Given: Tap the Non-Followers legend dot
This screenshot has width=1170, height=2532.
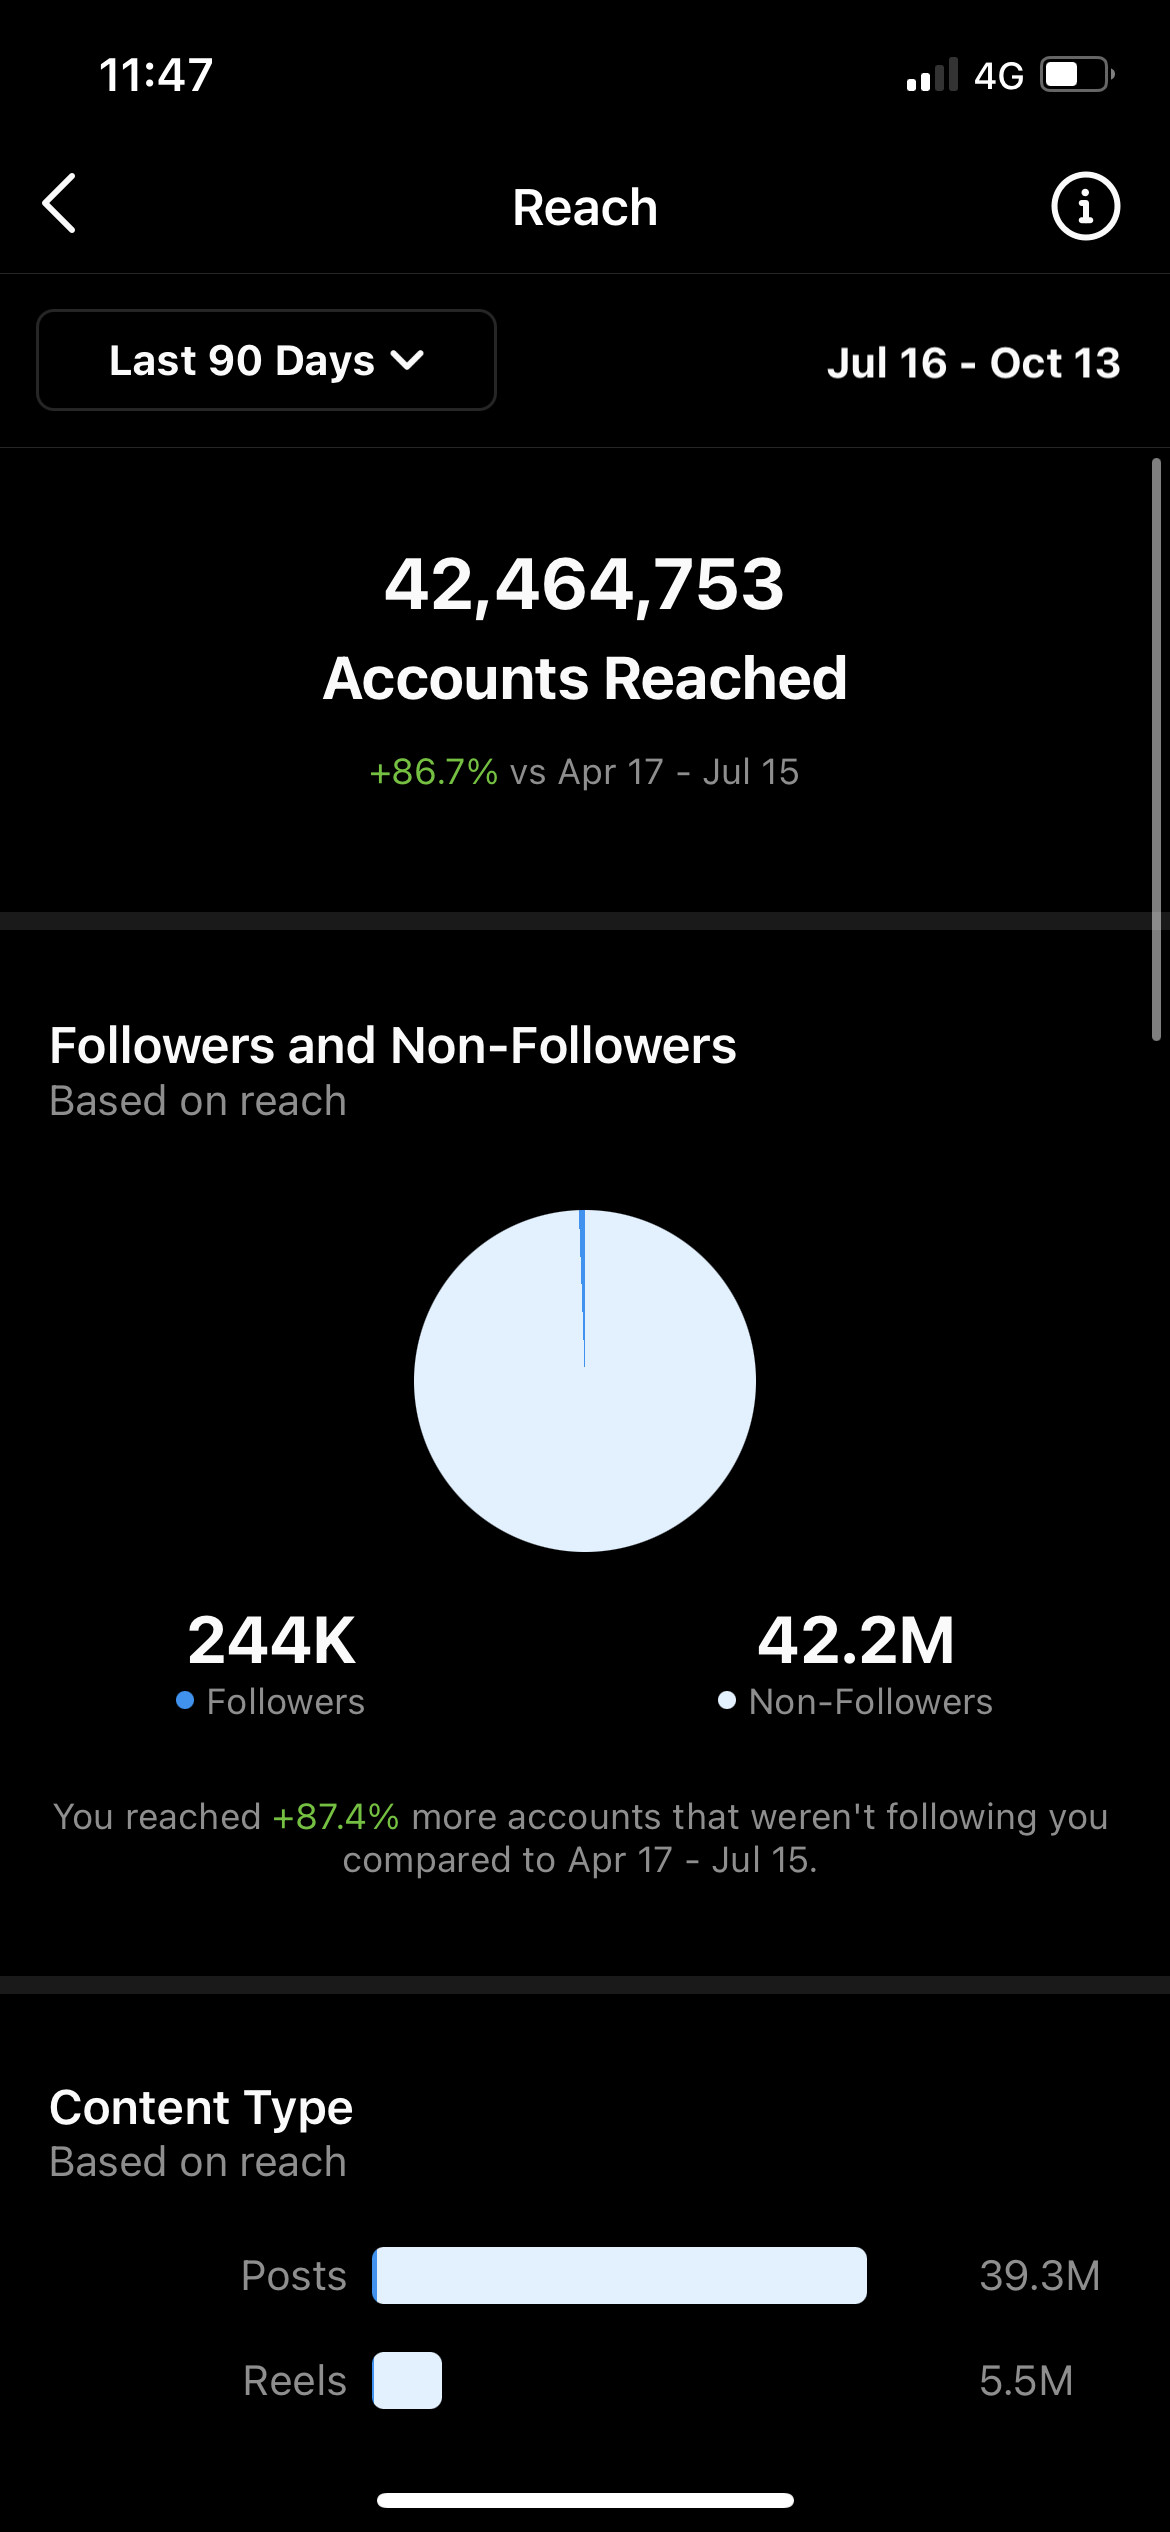Looking at the screenshot, I should (727, 1700).
